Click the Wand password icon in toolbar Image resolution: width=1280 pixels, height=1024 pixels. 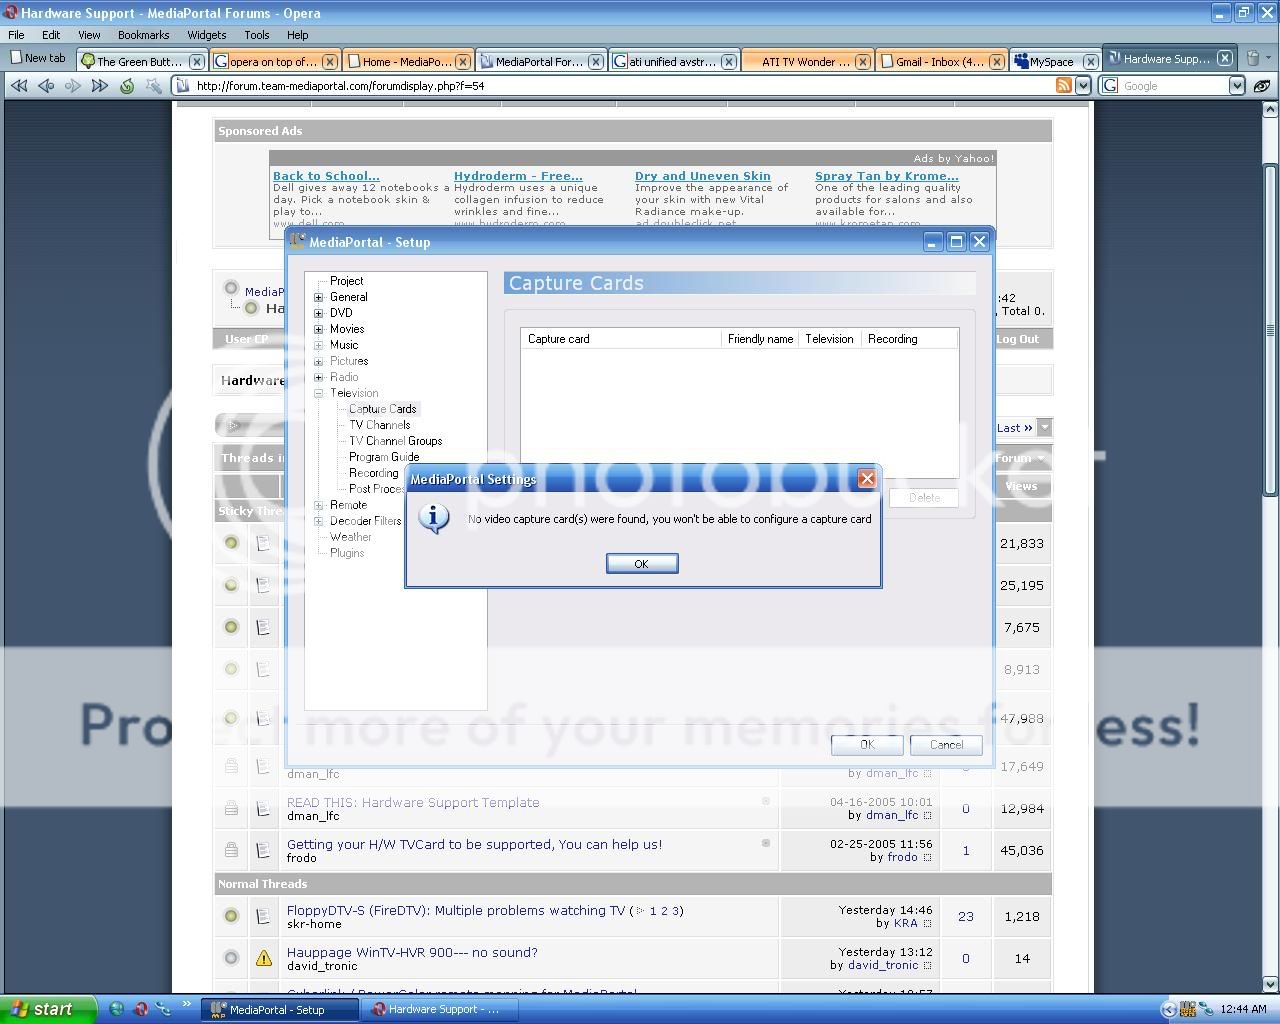[153, 86]
